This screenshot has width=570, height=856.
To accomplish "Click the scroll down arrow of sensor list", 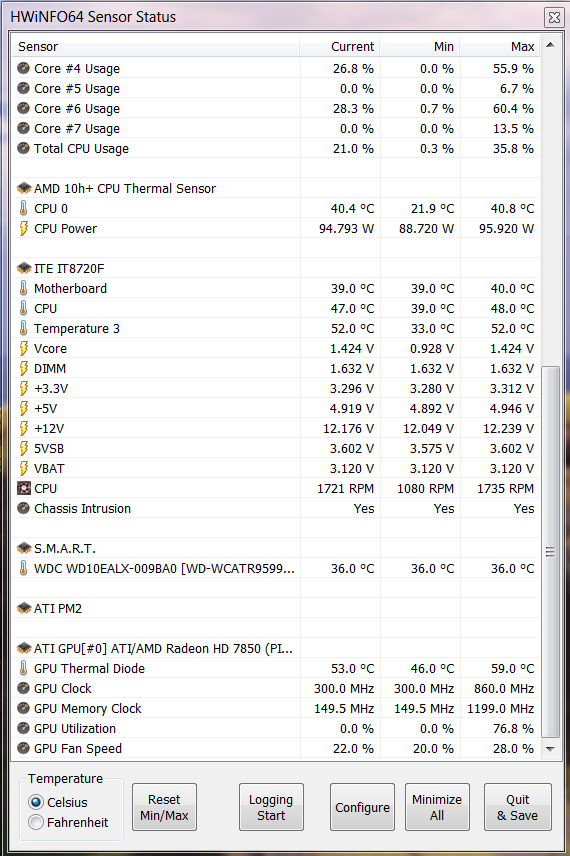I will coord(550,749).
